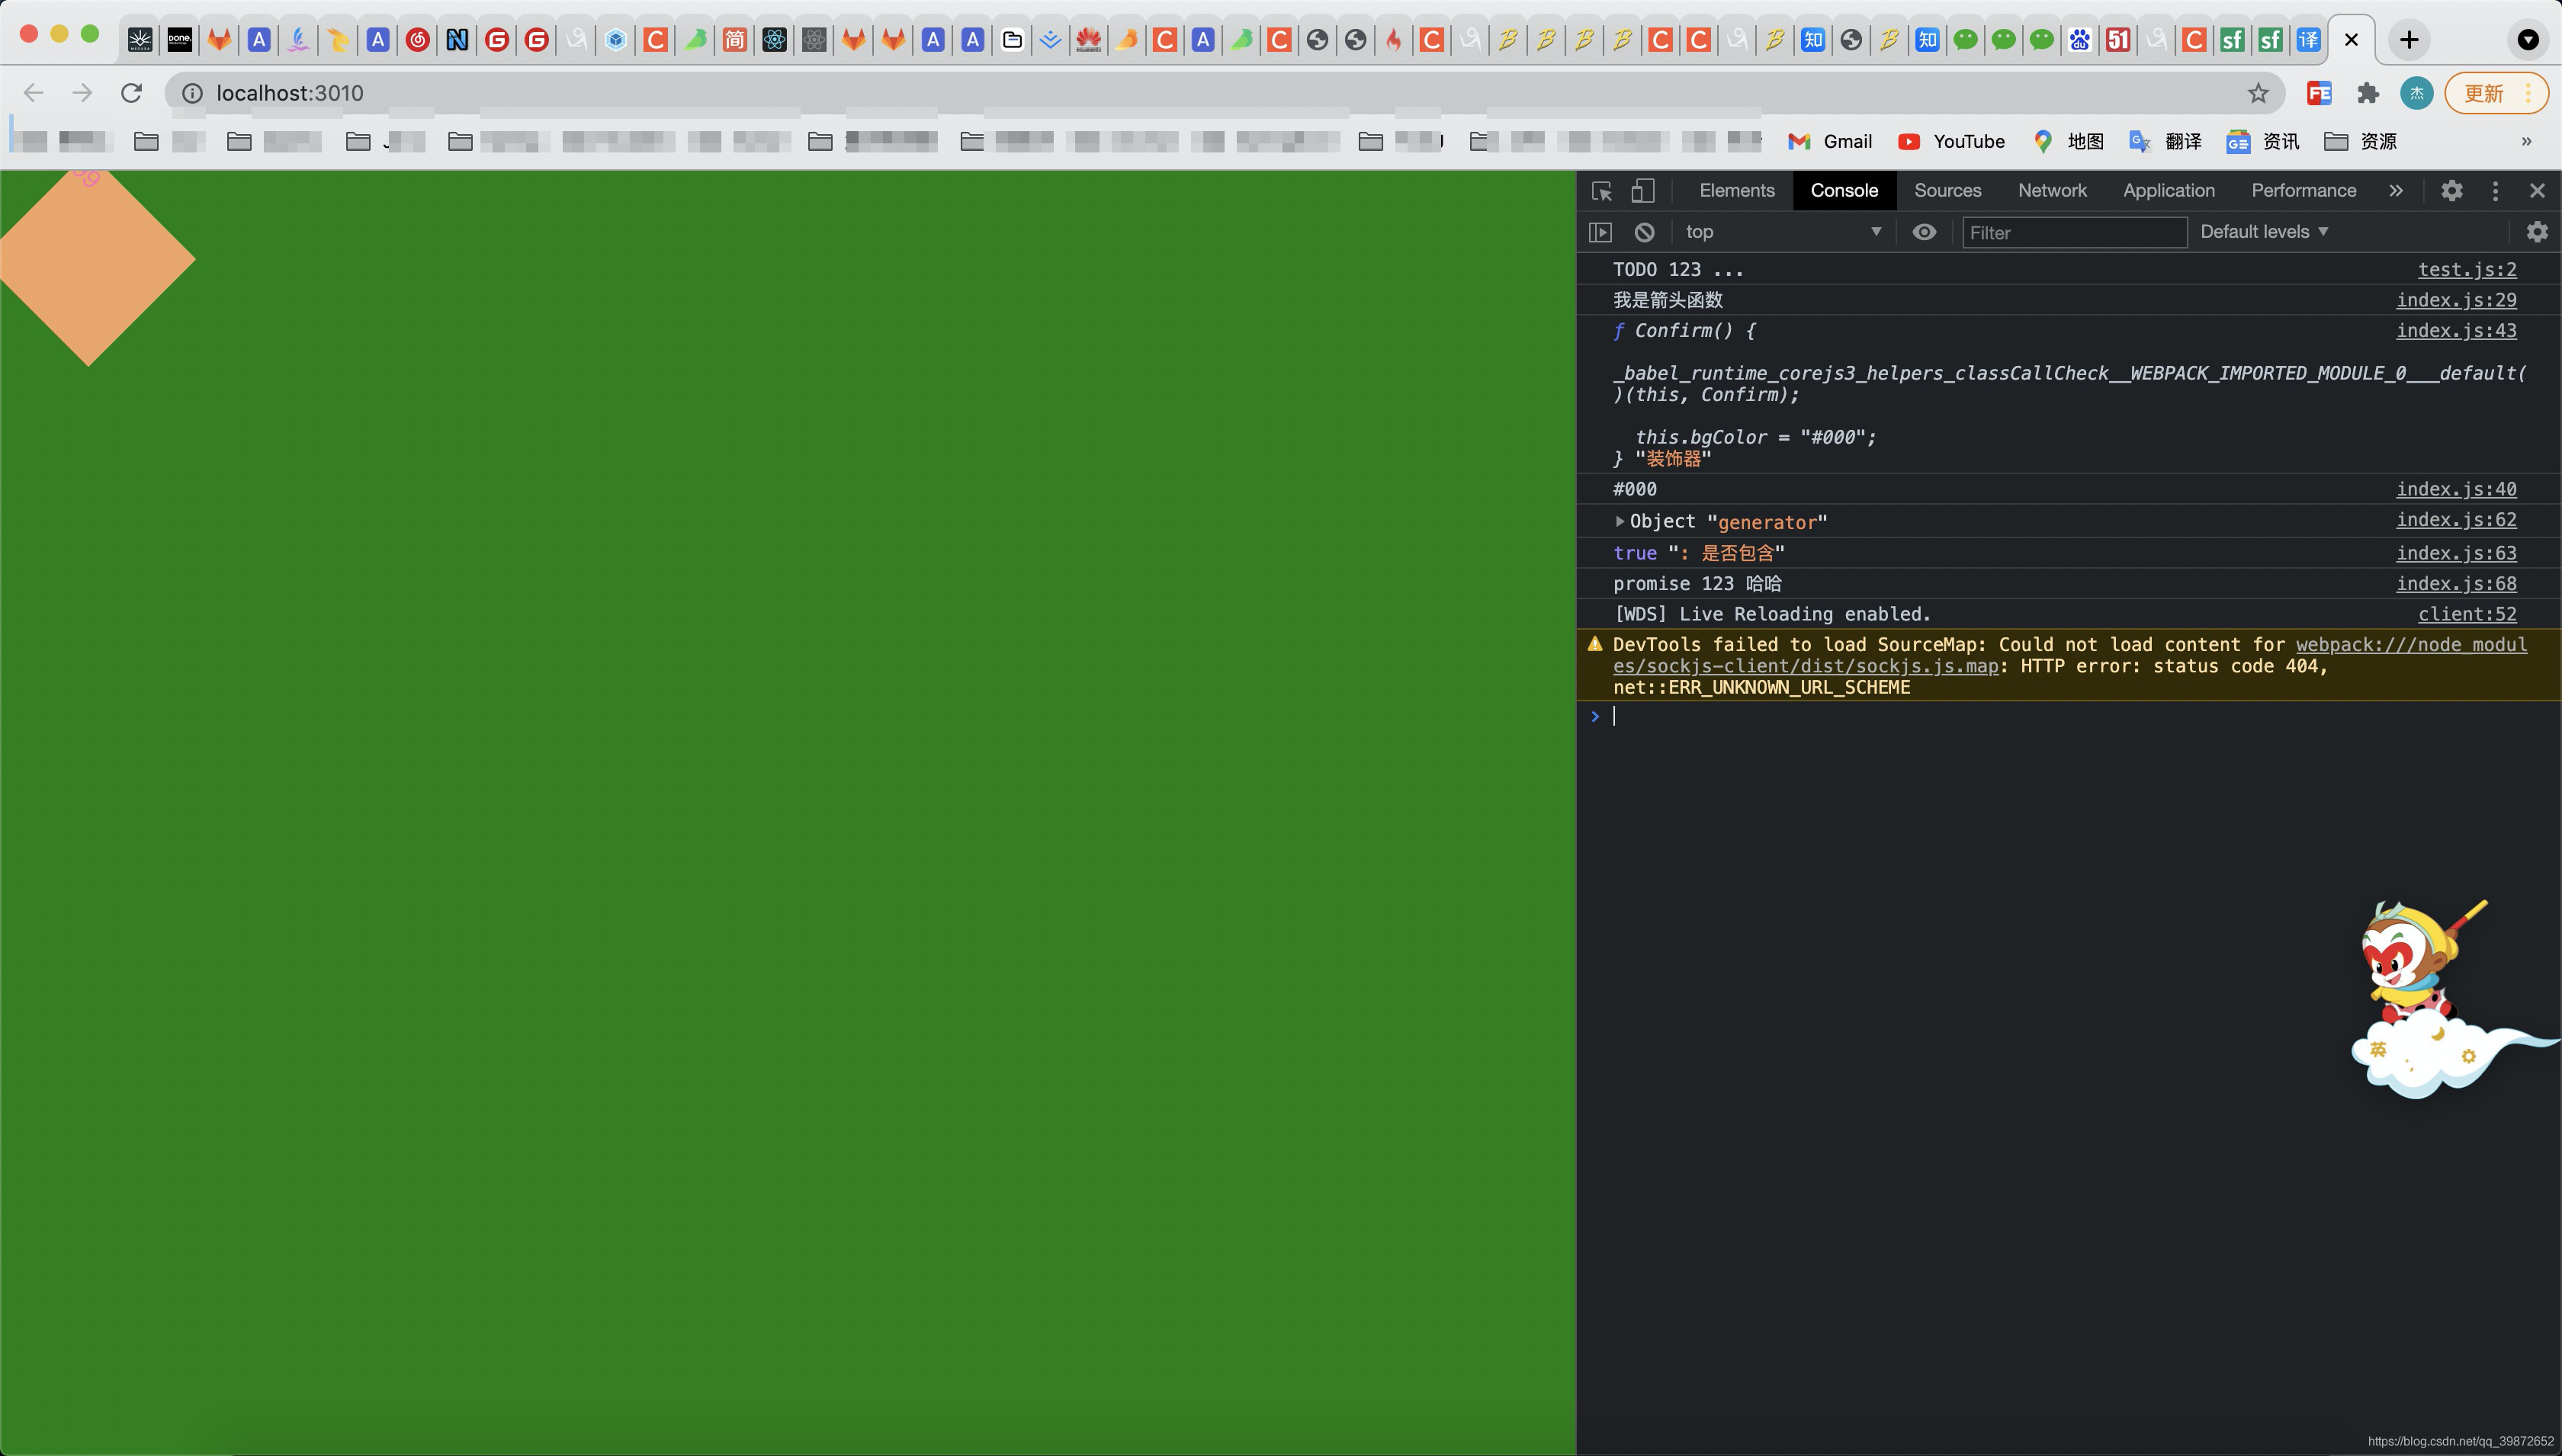Switch to the Baidu paw browser tab
2562x1456 pixels.
2079,40
